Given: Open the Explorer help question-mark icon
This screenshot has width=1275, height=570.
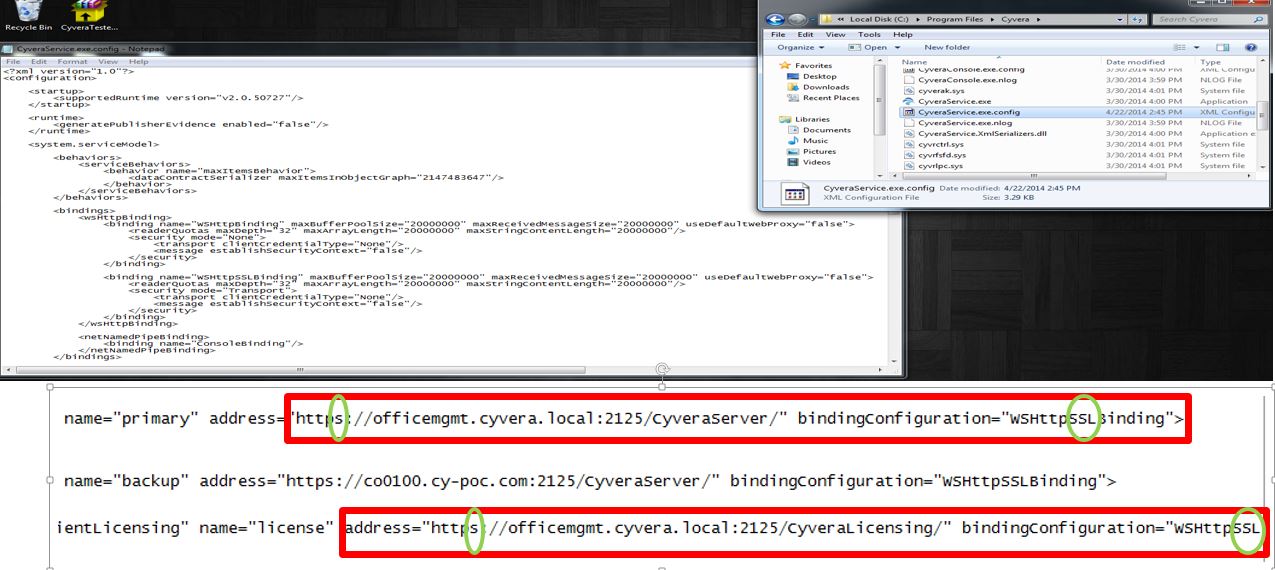Looking at the screenshot, I should coord(1250,47).
